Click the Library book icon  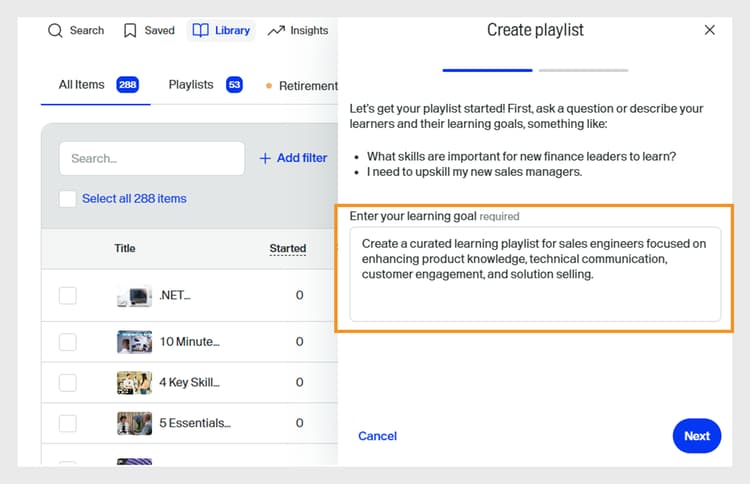point(200,31)
